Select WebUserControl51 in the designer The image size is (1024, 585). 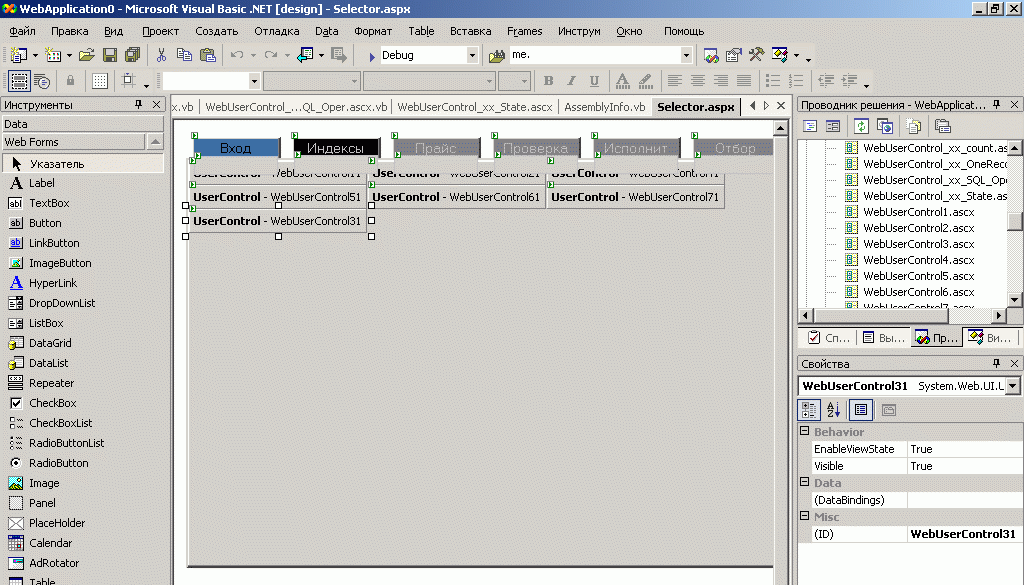[x=277, y=197]
